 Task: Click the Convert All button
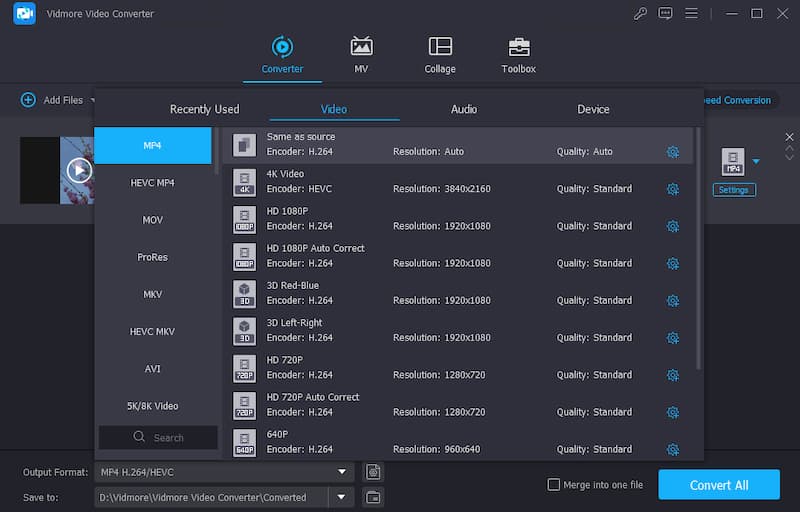click(x=718, y=485)
